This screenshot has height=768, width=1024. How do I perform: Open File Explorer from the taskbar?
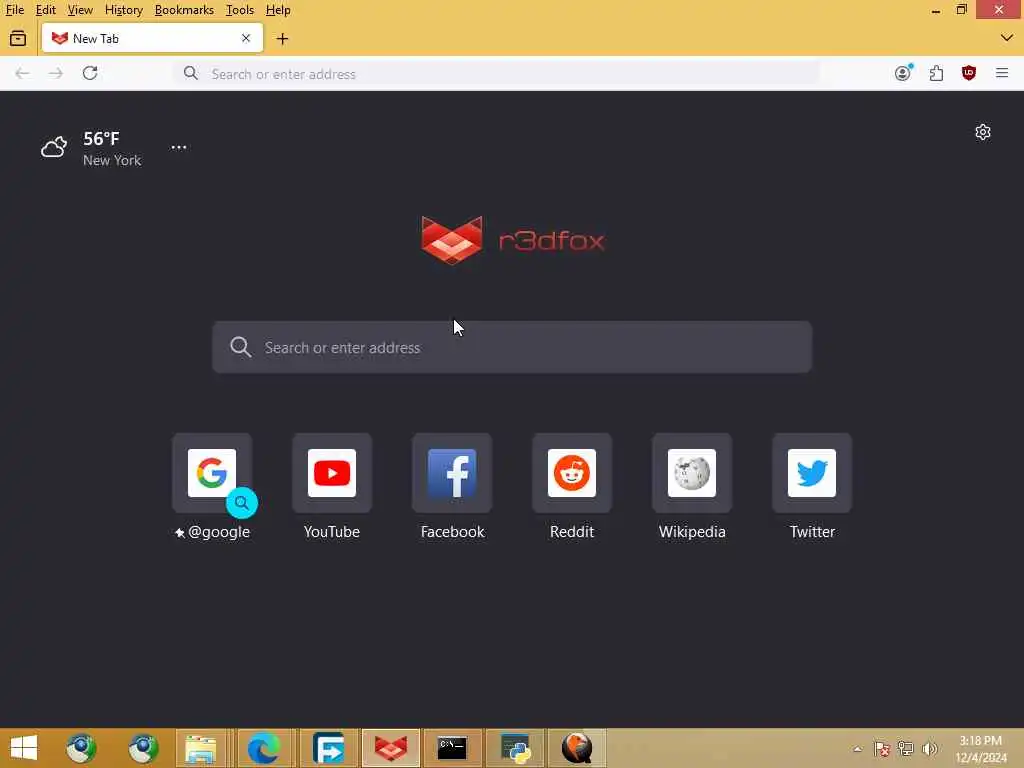(200, 748)
